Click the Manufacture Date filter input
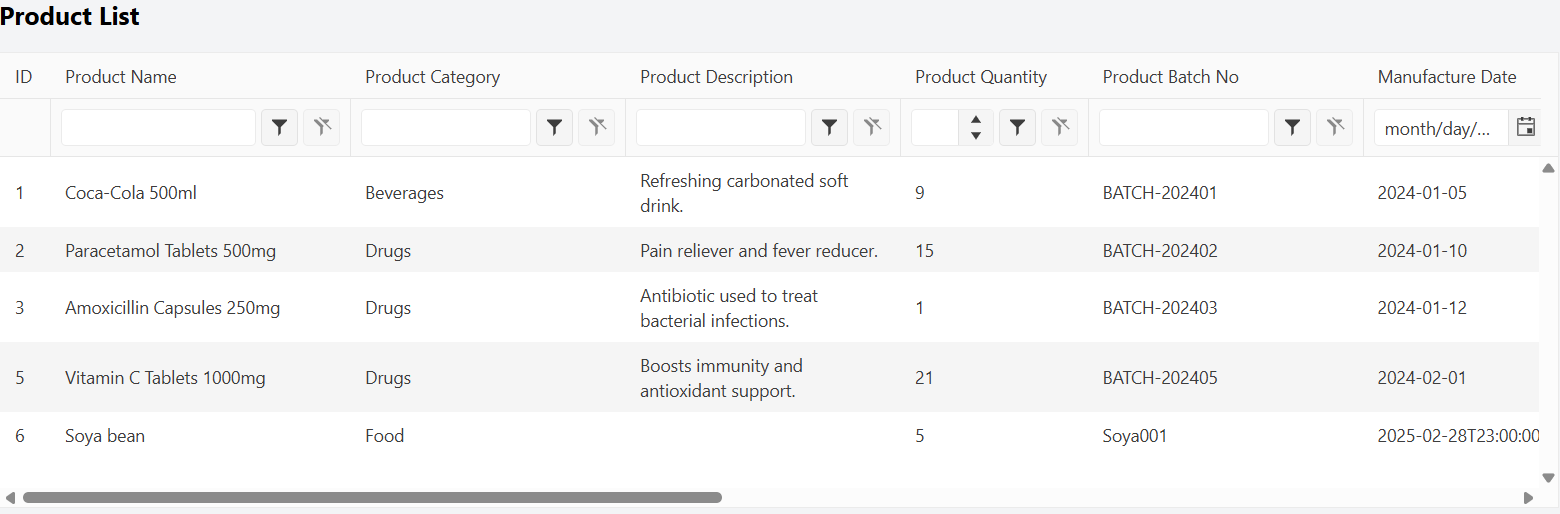This screenshot has width=1560, height=514. [x=1441, y=127]
